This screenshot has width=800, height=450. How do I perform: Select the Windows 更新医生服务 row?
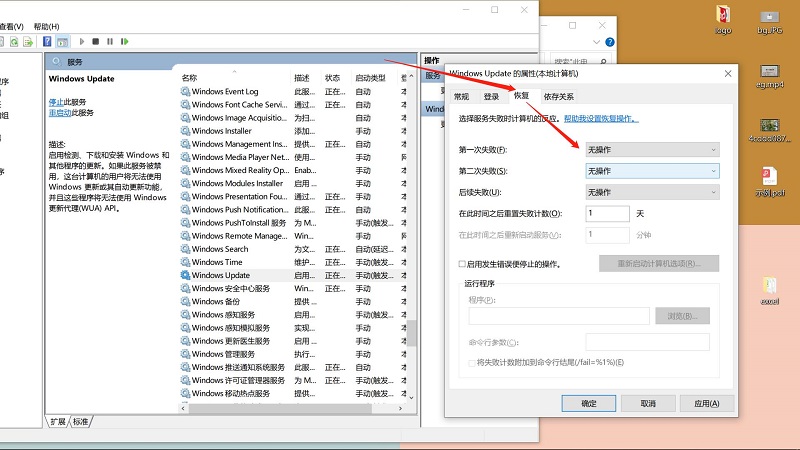pyautogui.click(x=293, y=341)
